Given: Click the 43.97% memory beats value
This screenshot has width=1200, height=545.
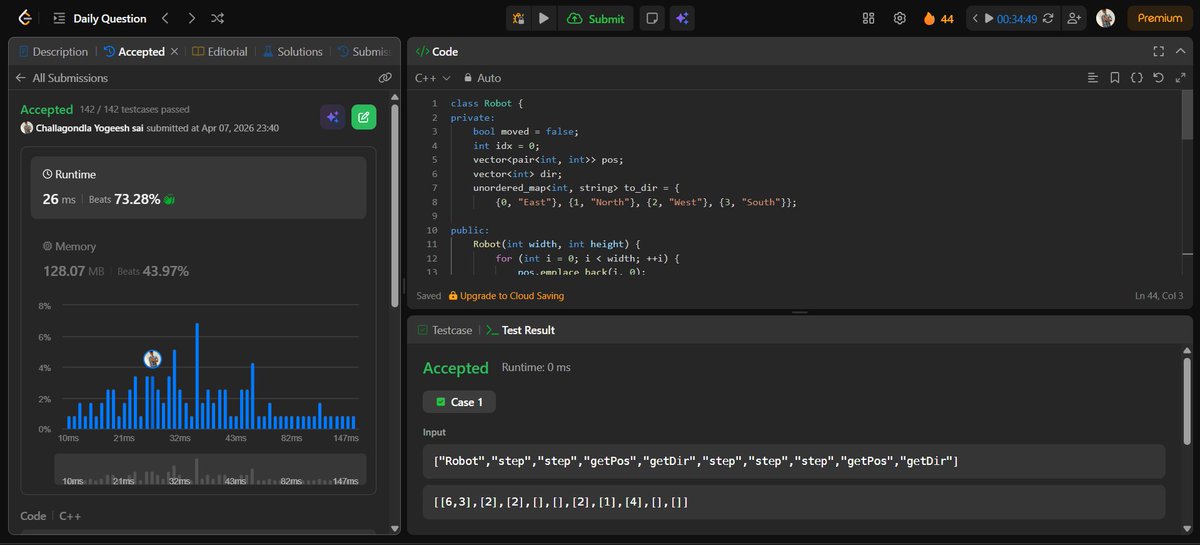Looking at the screenshot, I should 166,271.
